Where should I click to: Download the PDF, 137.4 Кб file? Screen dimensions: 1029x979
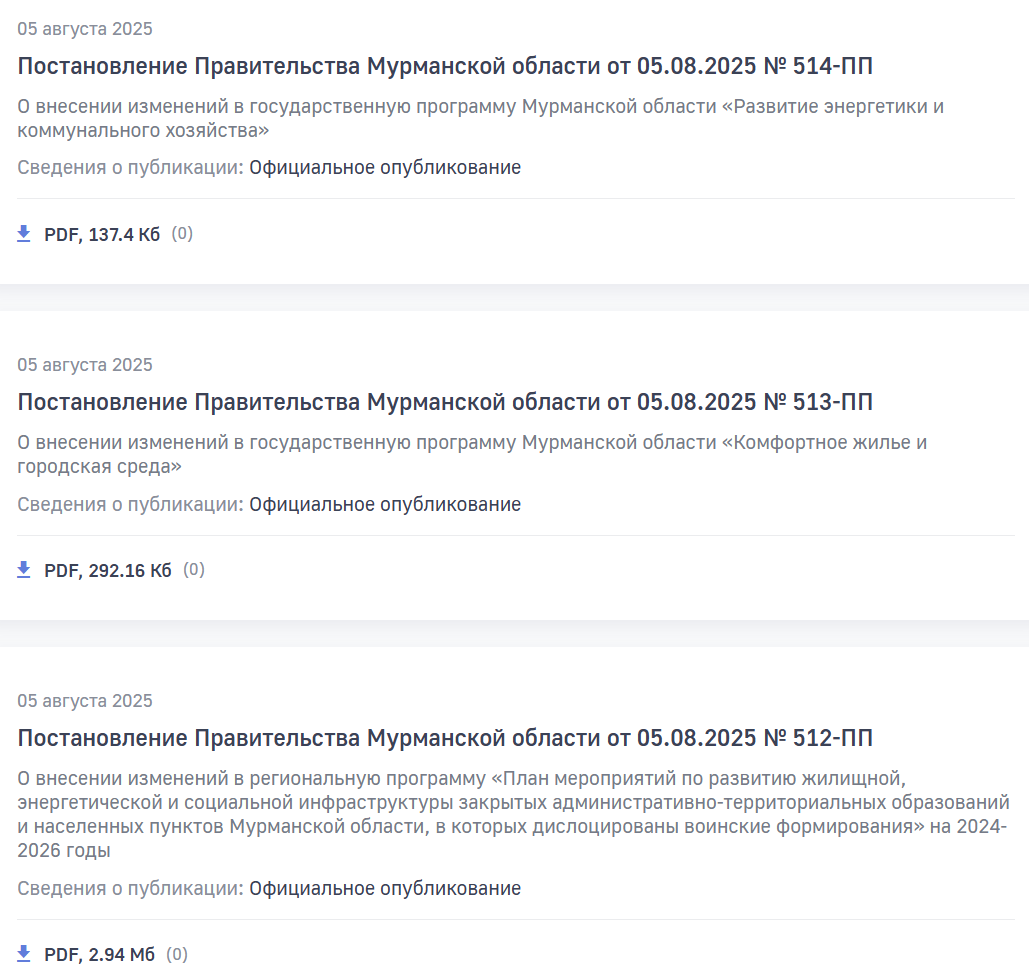102,234
